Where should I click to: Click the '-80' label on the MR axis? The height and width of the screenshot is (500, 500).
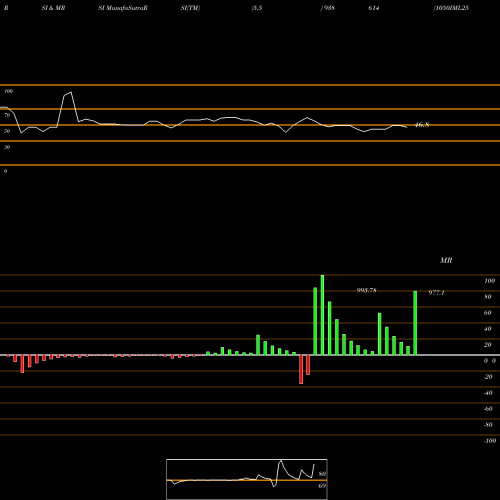click(488, 425)
